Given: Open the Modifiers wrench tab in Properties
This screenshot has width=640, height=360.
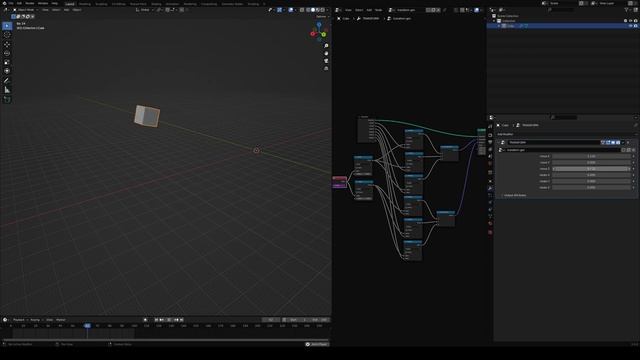Looking at the screenshot, I should 490,188.
